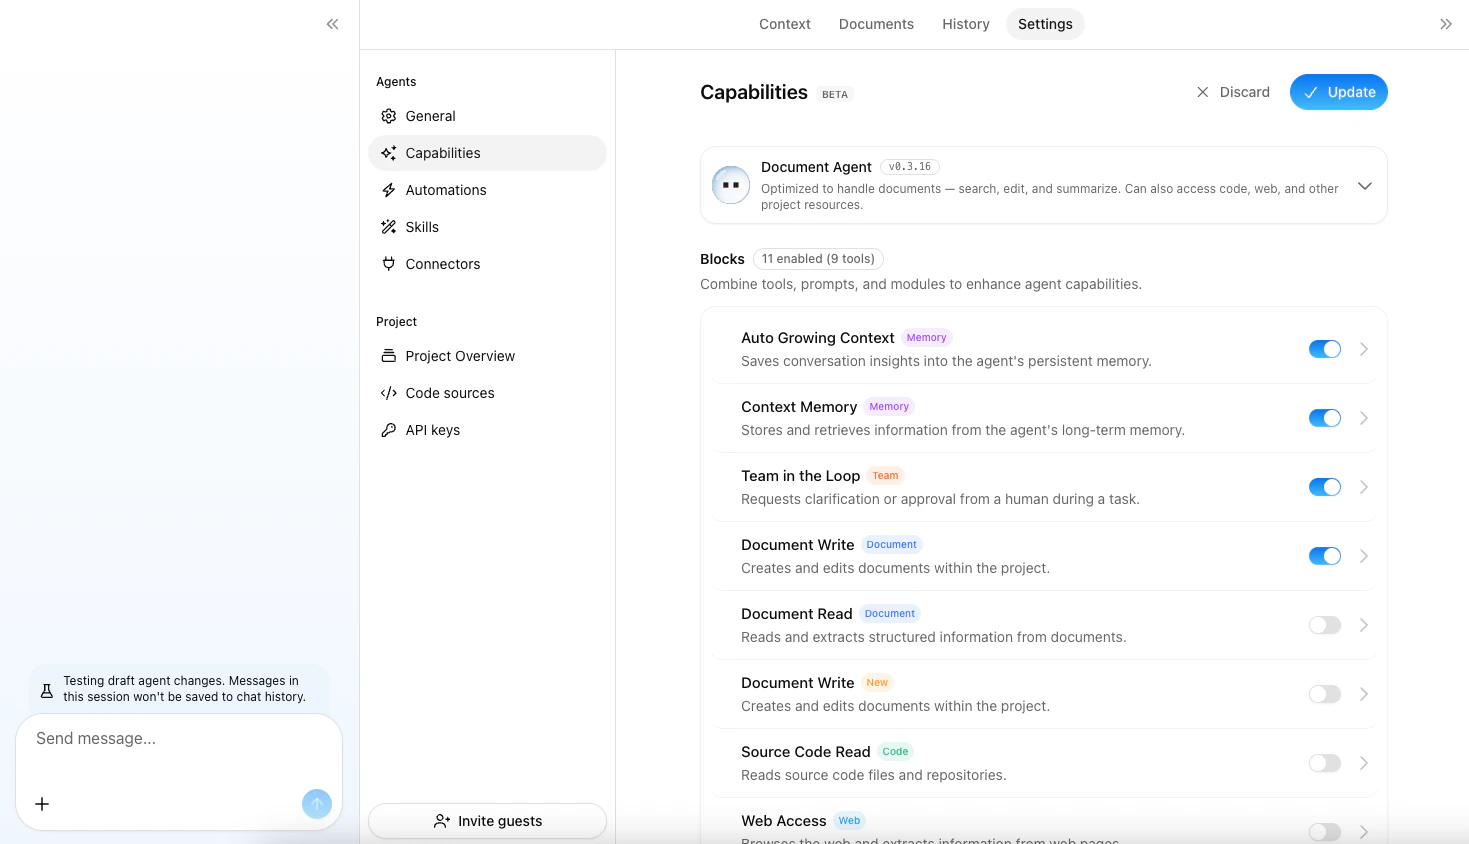This screenshot has height=844, width=1469.
Task: Open Web Access details chevron
Action: [x=1364, y=832]
